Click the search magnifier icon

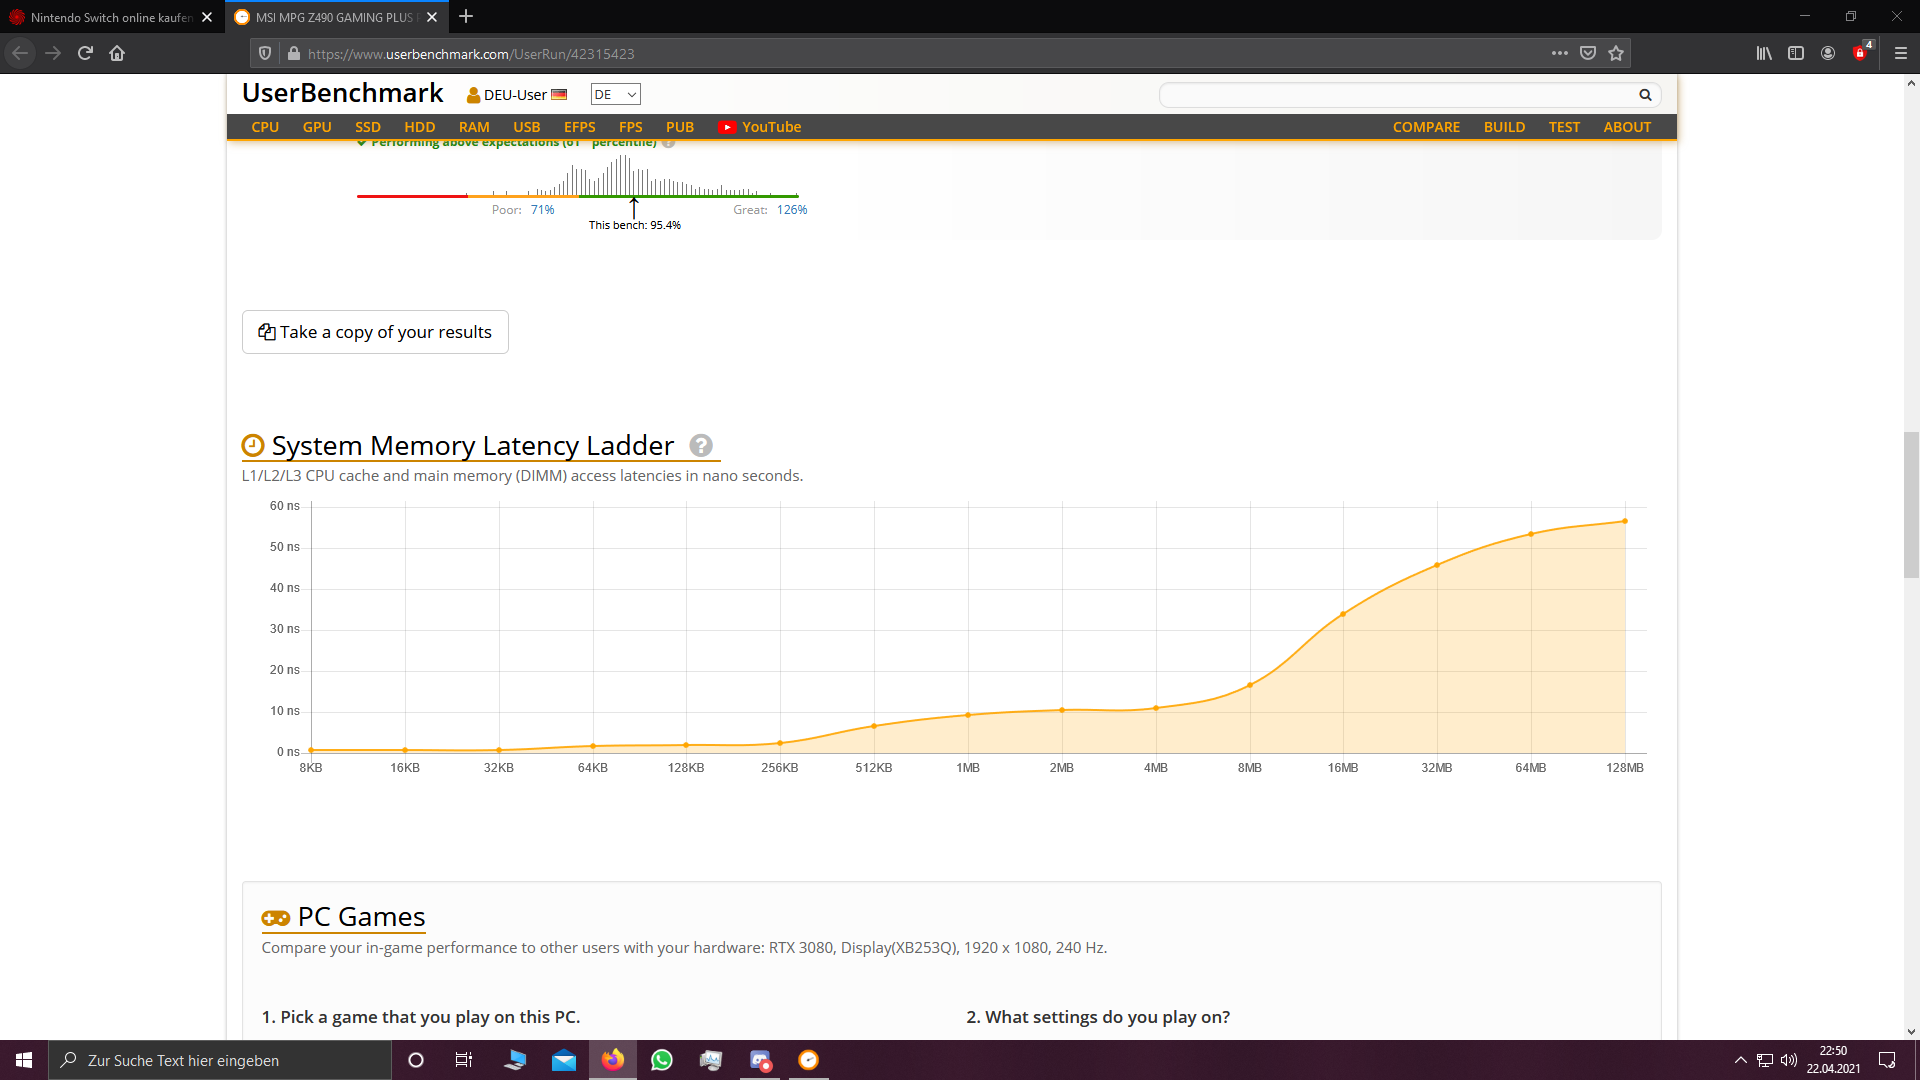1645,95
